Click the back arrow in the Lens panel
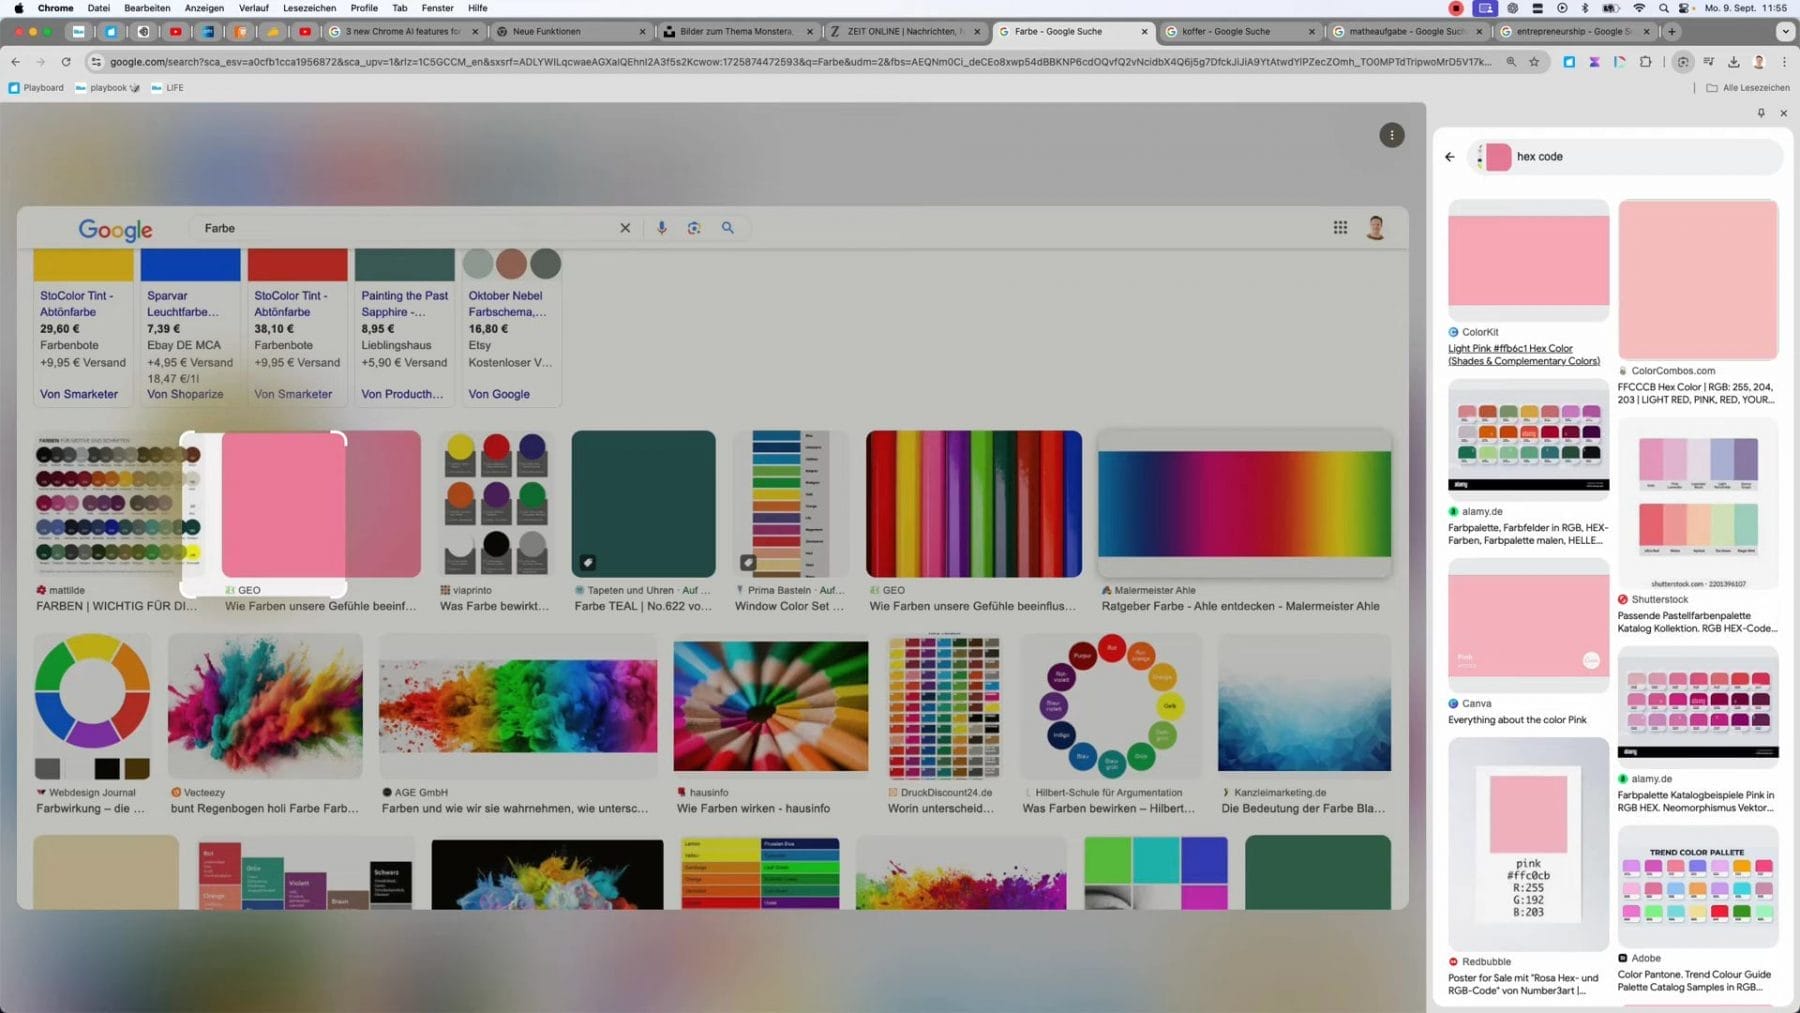Image resolution: width=1800 pixels, height=1013 pixels. tap(1450, 157)
